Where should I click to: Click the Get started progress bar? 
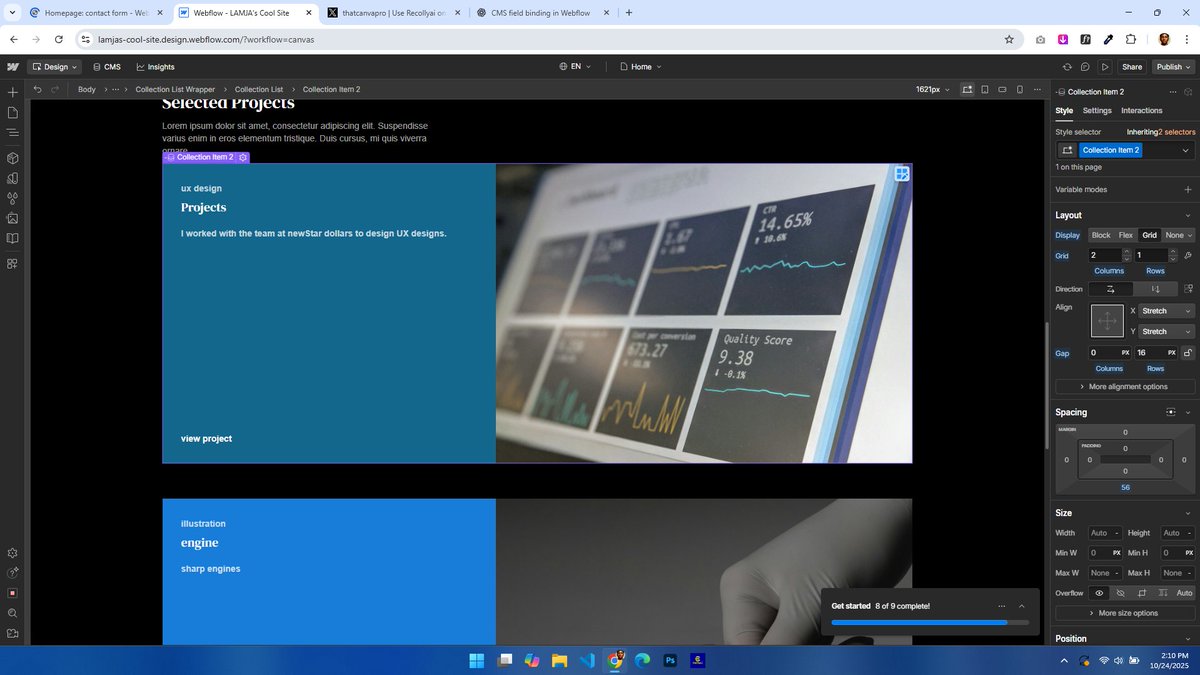coord(930,622)
